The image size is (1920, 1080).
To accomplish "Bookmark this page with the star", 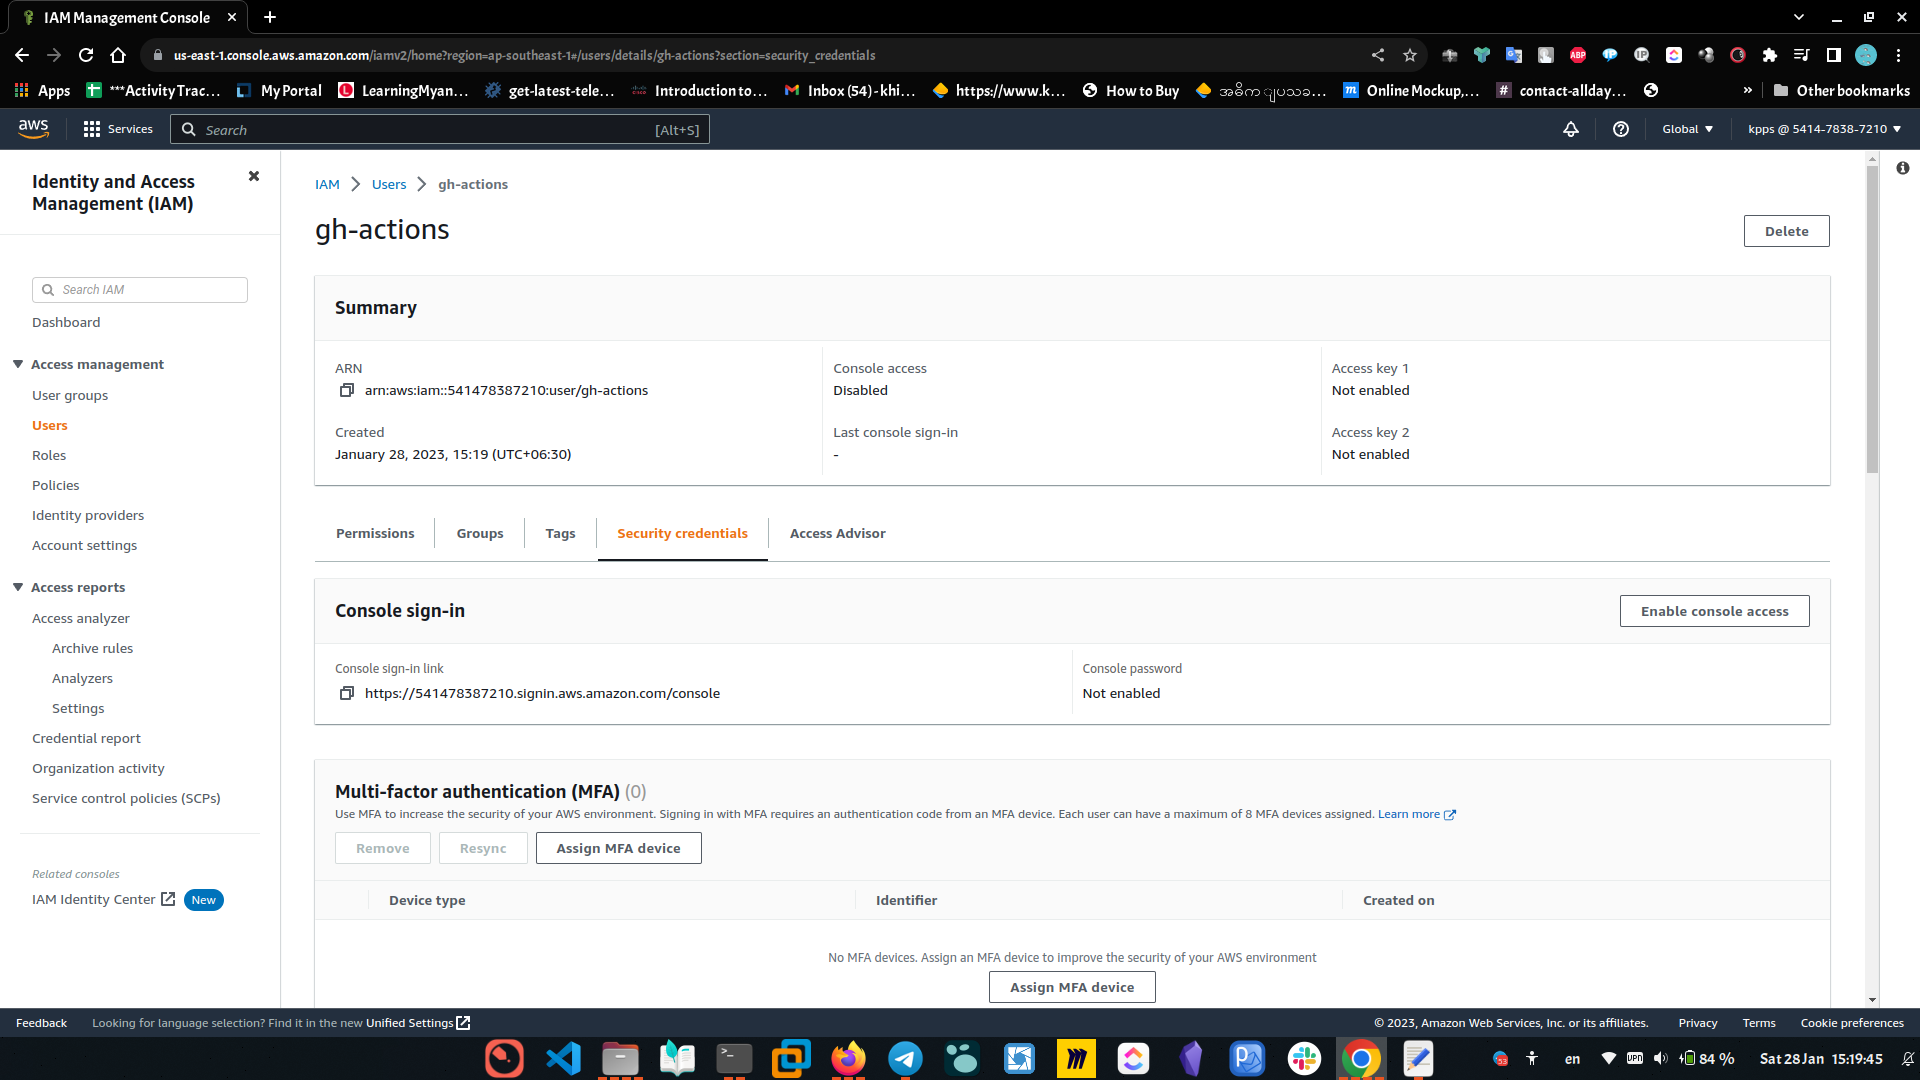I will point(1410,55).
